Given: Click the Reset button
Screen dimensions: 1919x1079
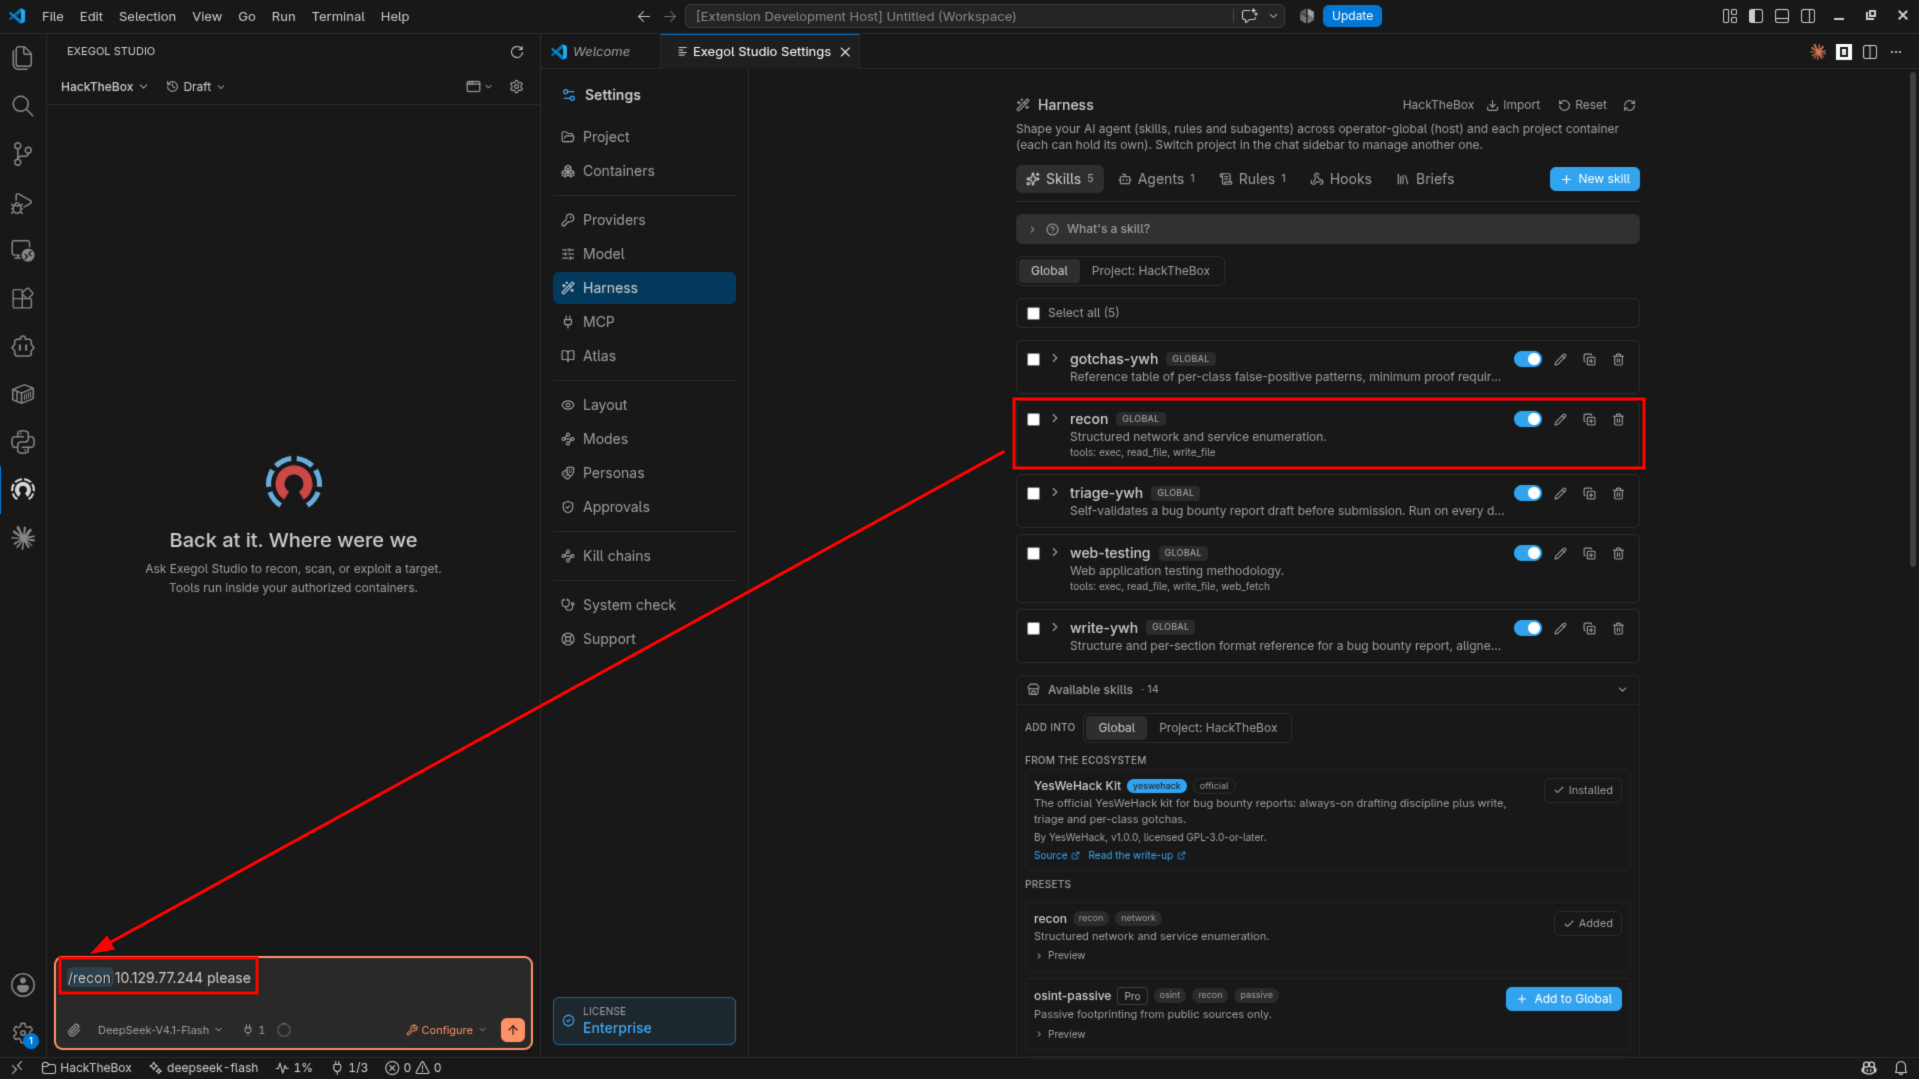Looking at the screenshot, I should [1582, 105].
